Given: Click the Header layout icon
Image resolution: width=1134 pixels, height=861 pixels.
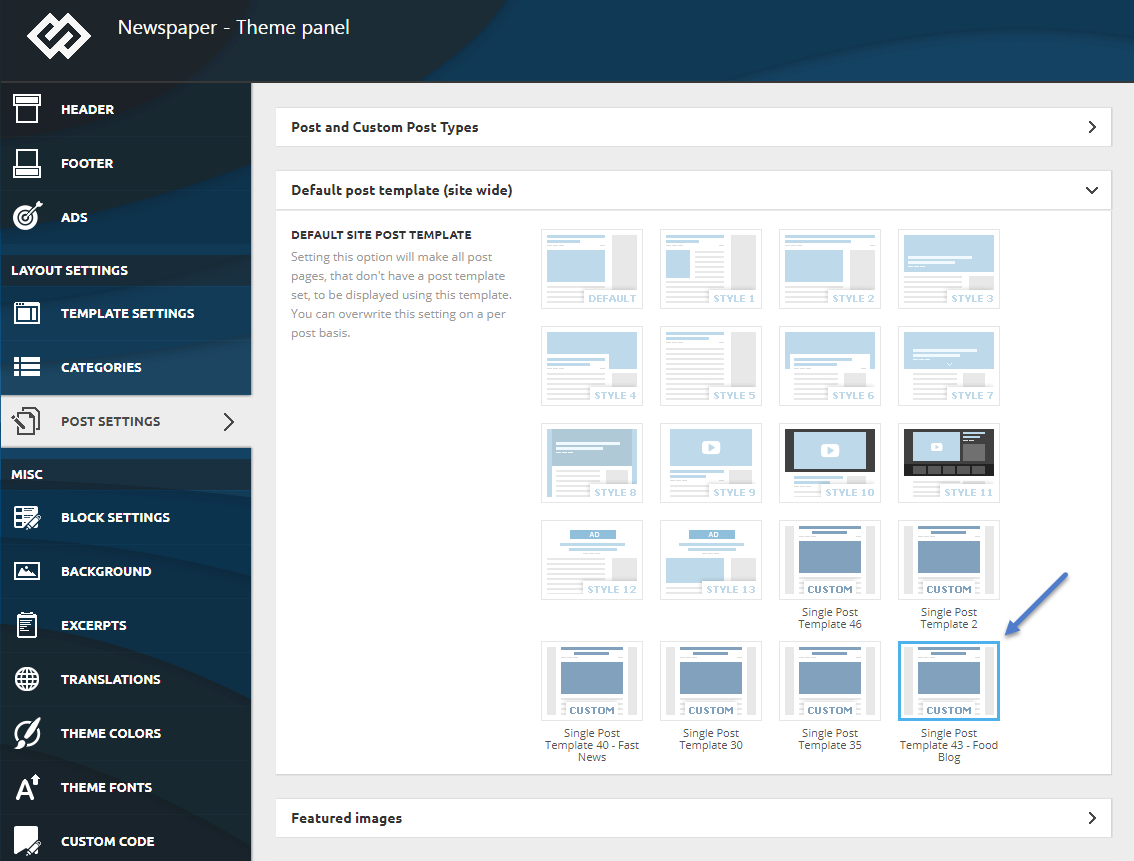Looking at the screenshot, I should click(x=27, y=109).
